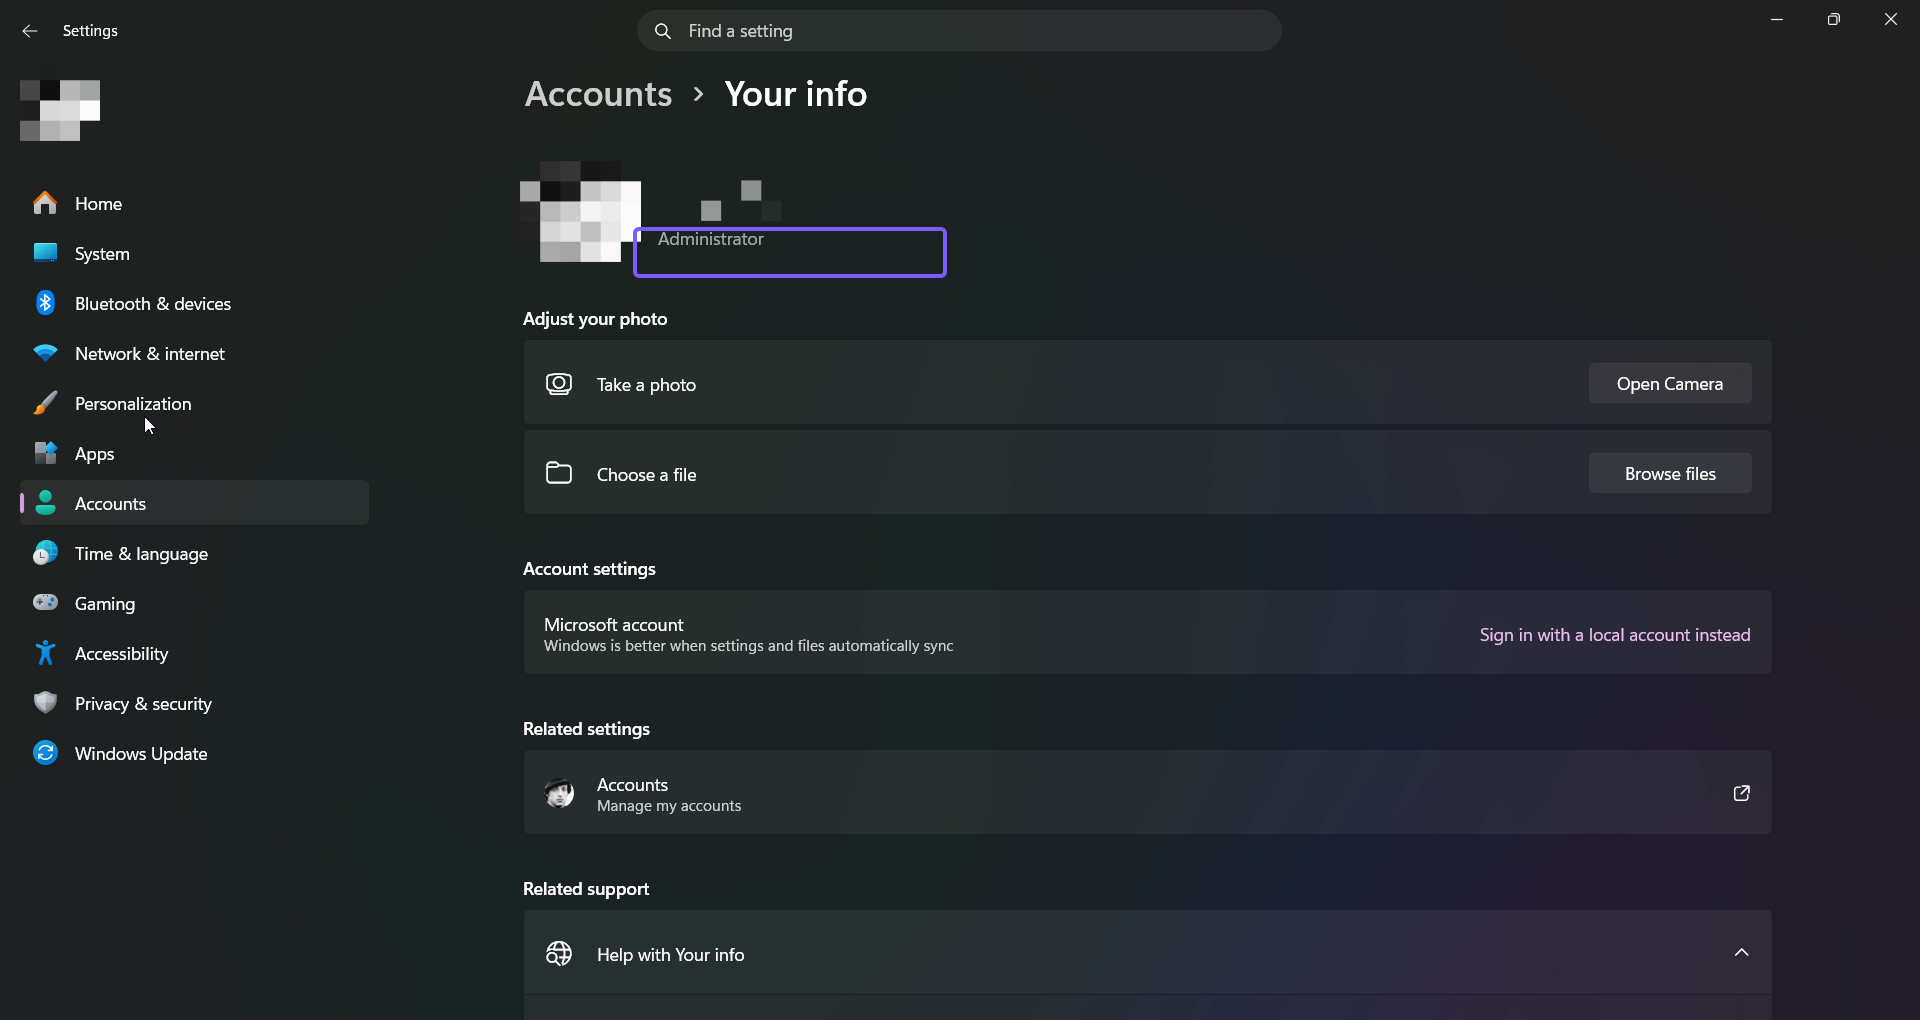Click the back arrow icon in Settings

(x=30, y=31)
